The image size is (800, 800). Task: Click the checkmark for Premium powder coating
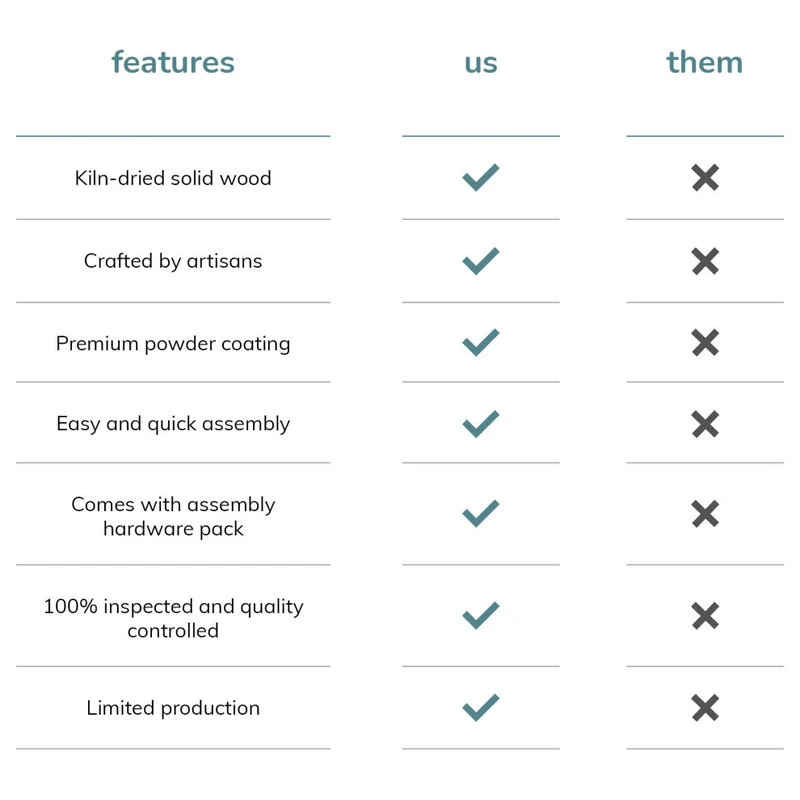coord(480,343)
